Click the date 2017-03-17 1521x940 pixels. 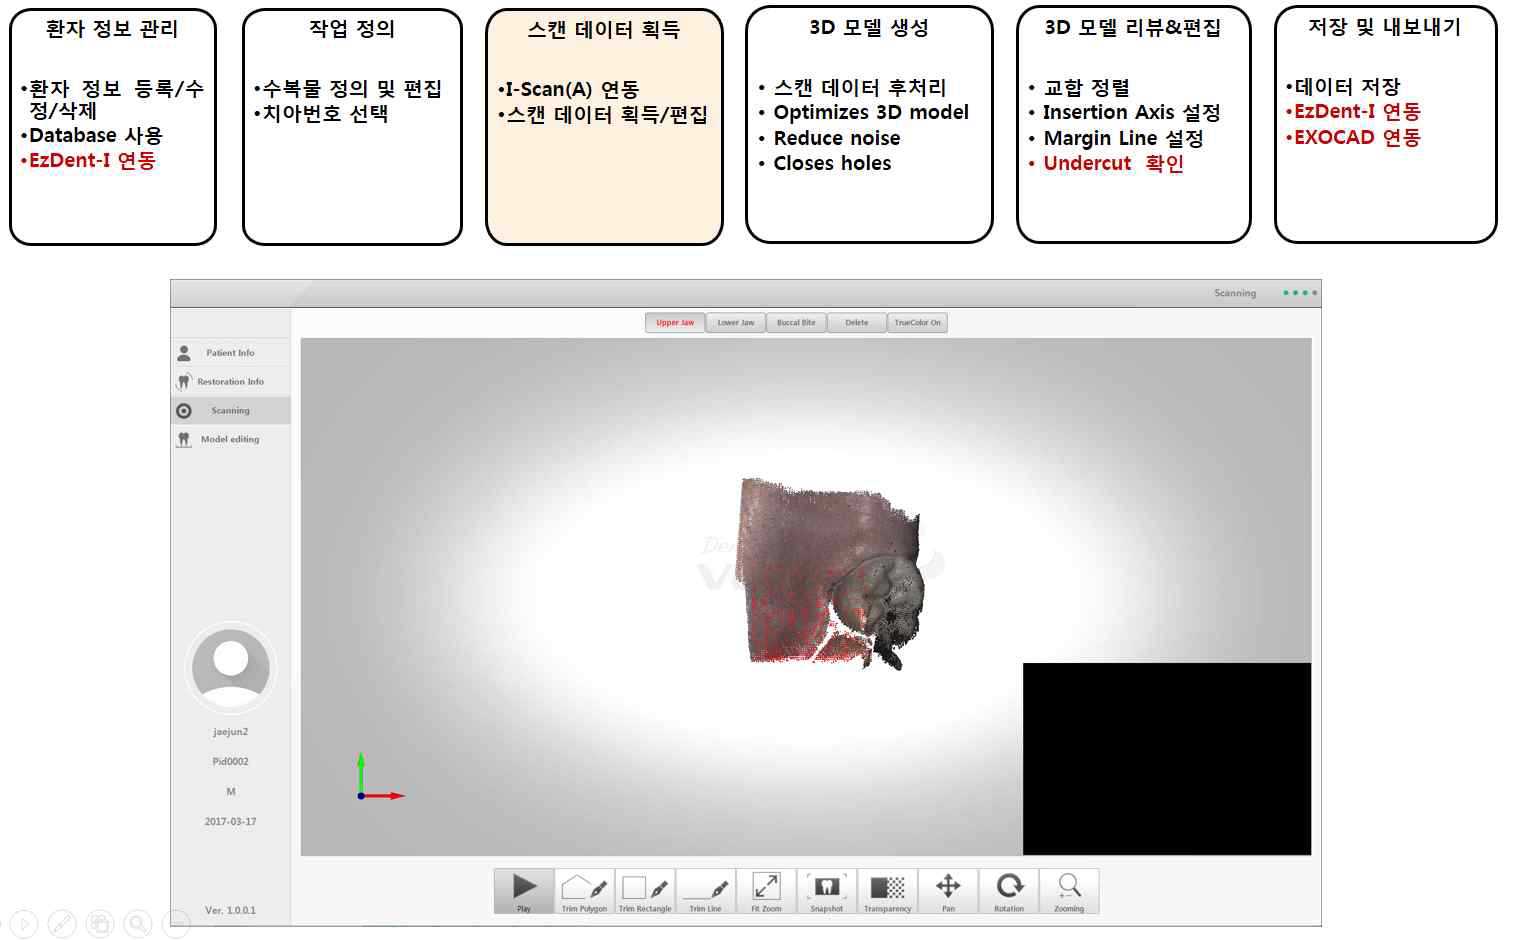point(230,822)
